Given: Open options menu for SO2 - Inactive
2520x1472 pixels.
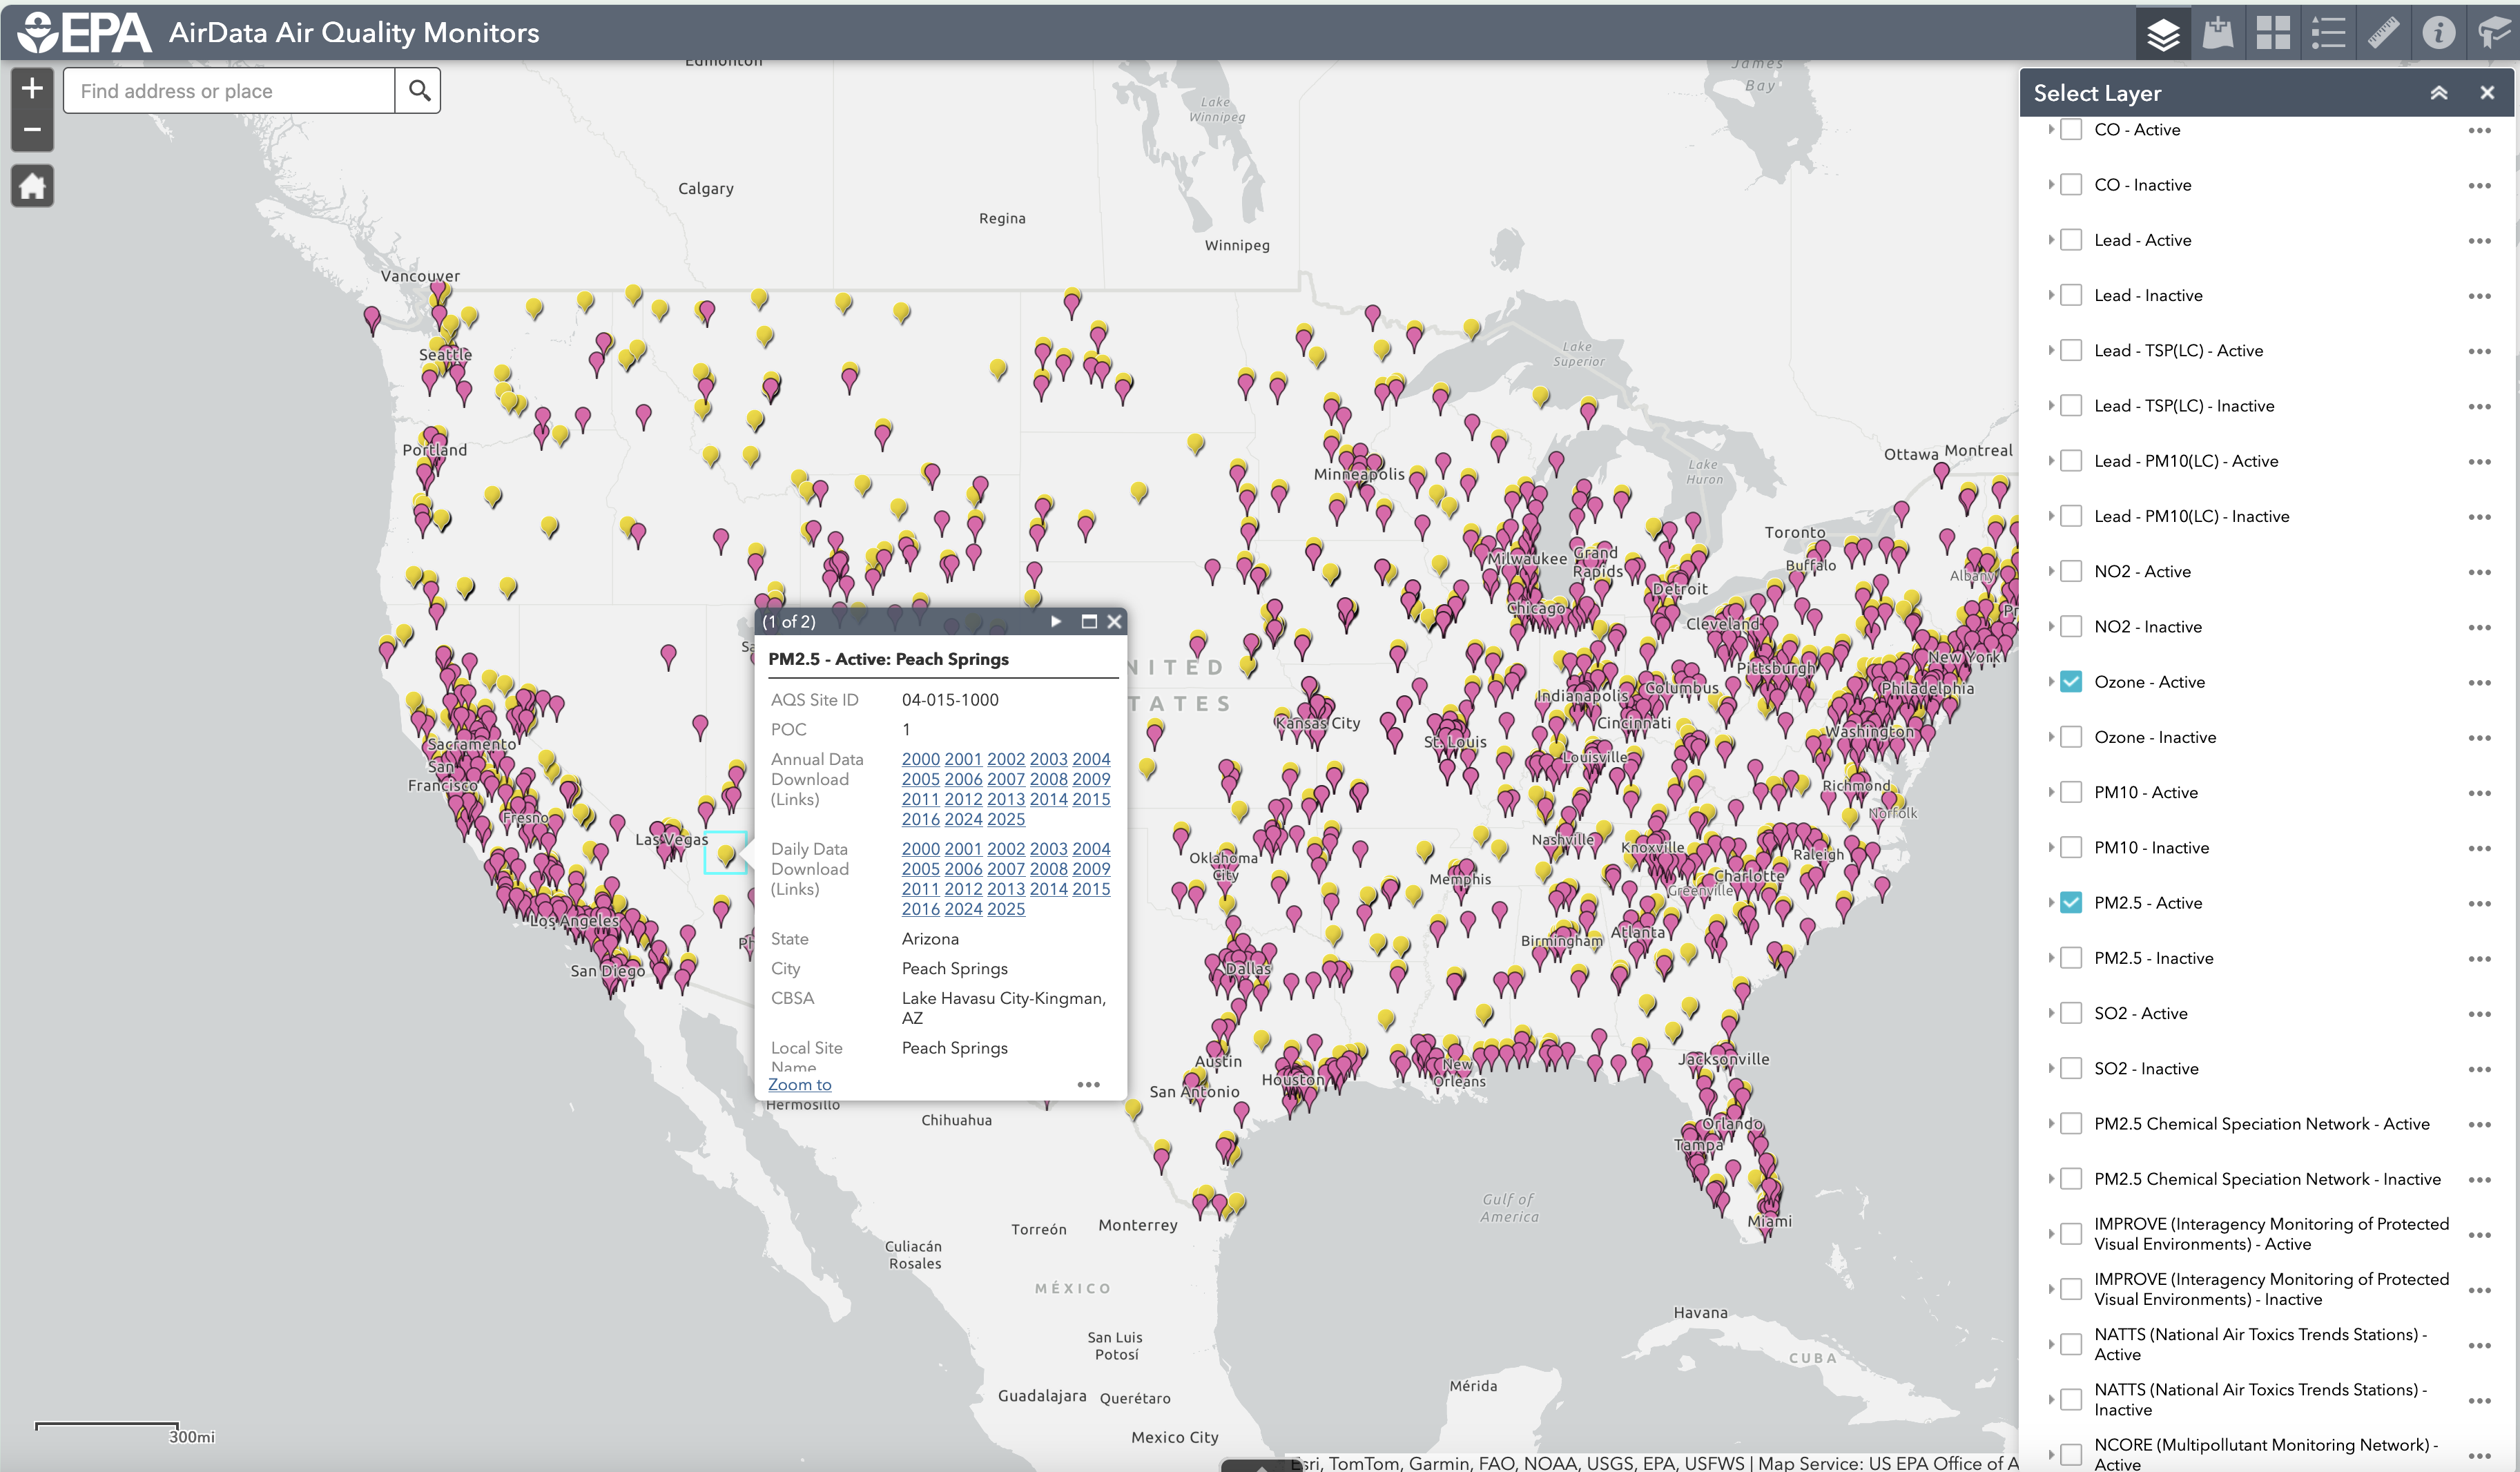Looking at the screenshot, I should pos(2479,1070).
